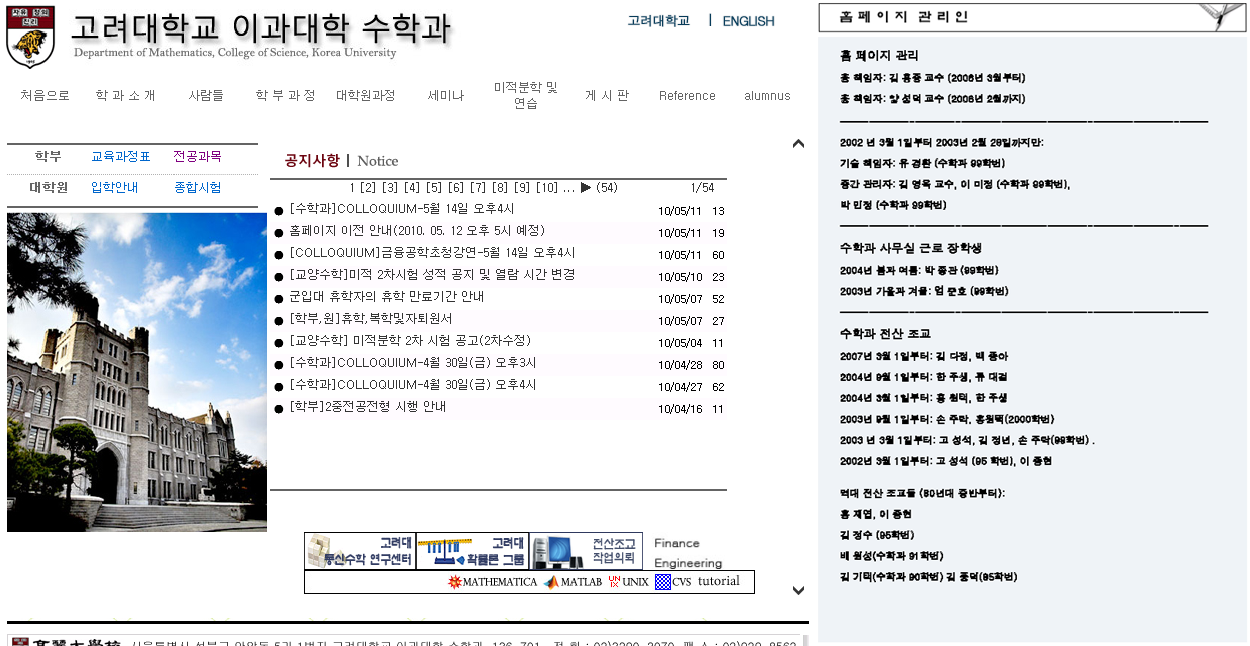Open the 학부과정 navigation menu
Image resolution: width=1250 pixels, height=646 pixels.
(285, 96)
